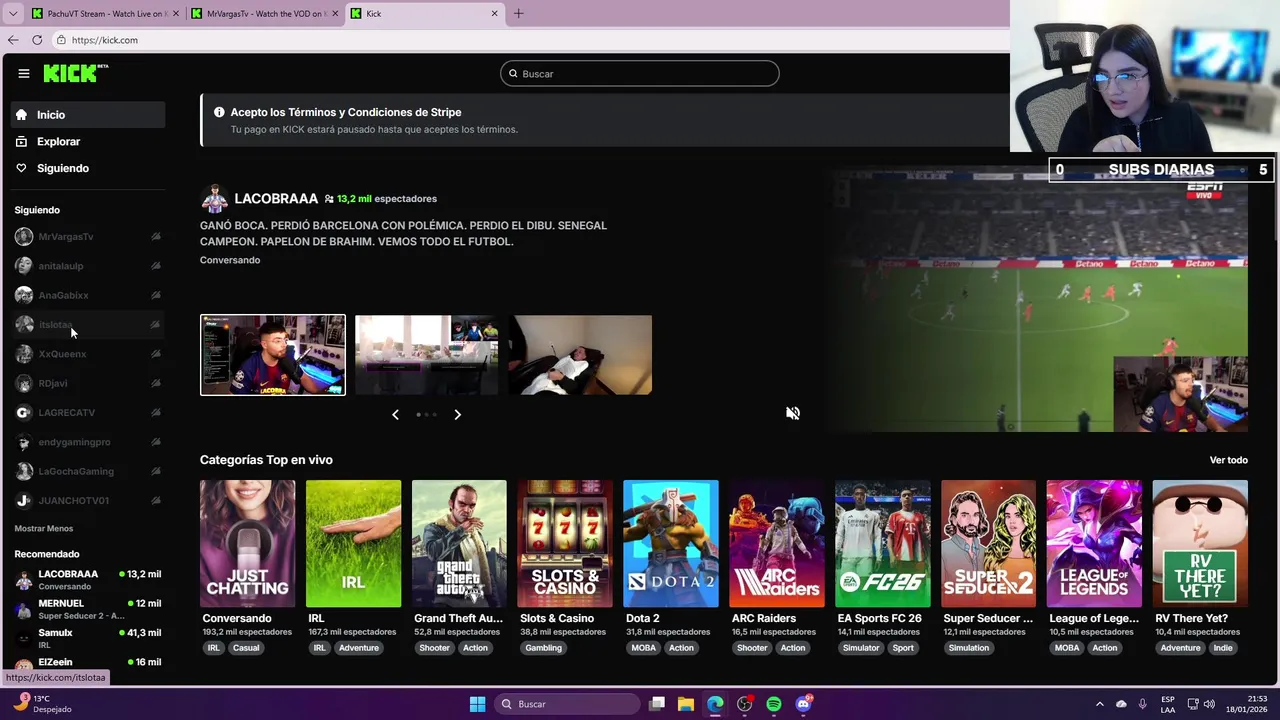
Task: Open the ARC Raiders category card
Action: 777,544
